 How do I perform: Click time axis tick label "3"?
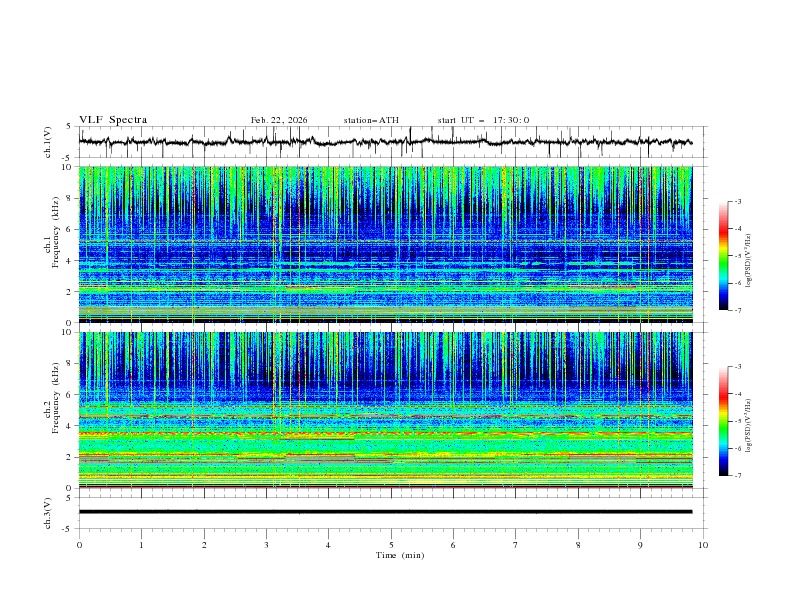266,545
